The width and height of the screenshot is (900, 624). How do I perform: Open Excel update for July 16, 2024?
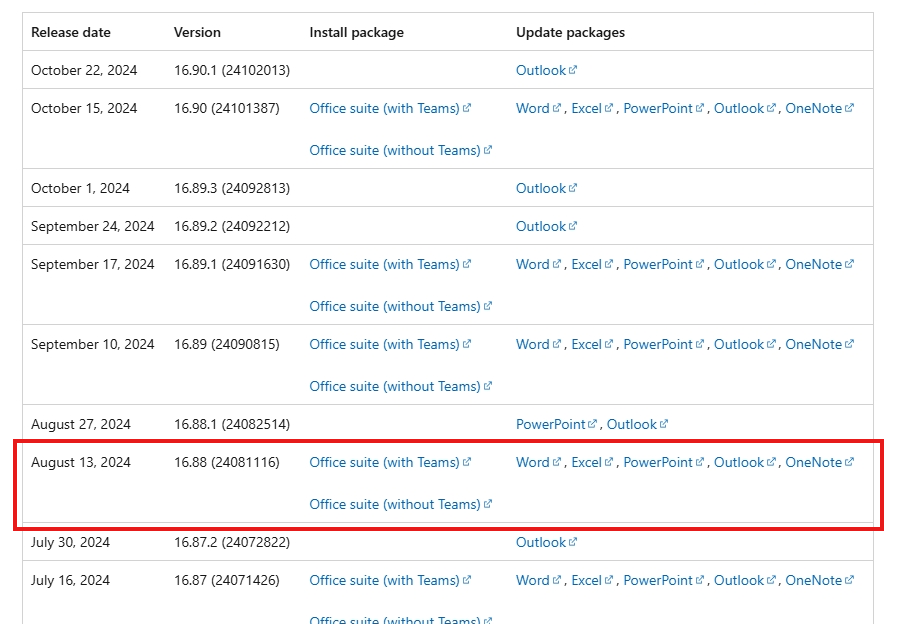click(x=592, y=580)
